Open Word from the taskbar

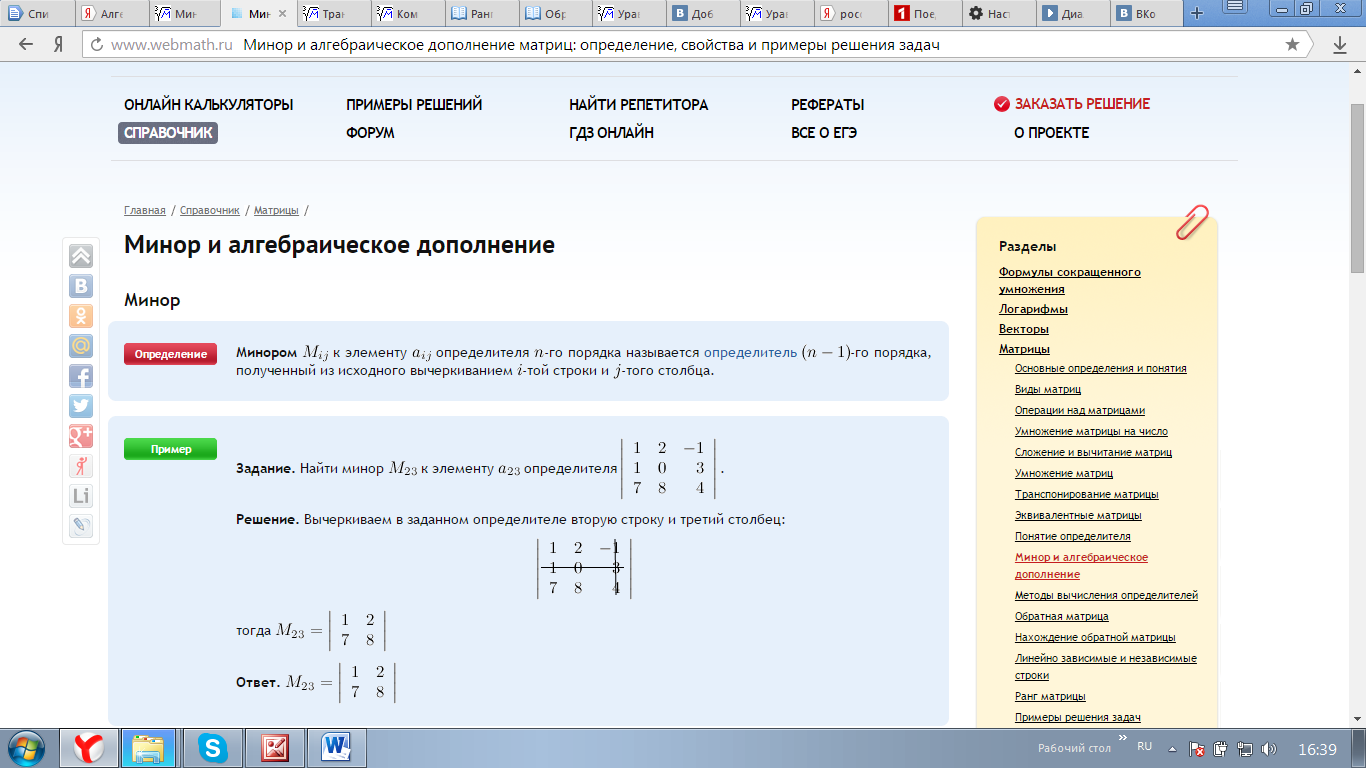click(336, 747)
